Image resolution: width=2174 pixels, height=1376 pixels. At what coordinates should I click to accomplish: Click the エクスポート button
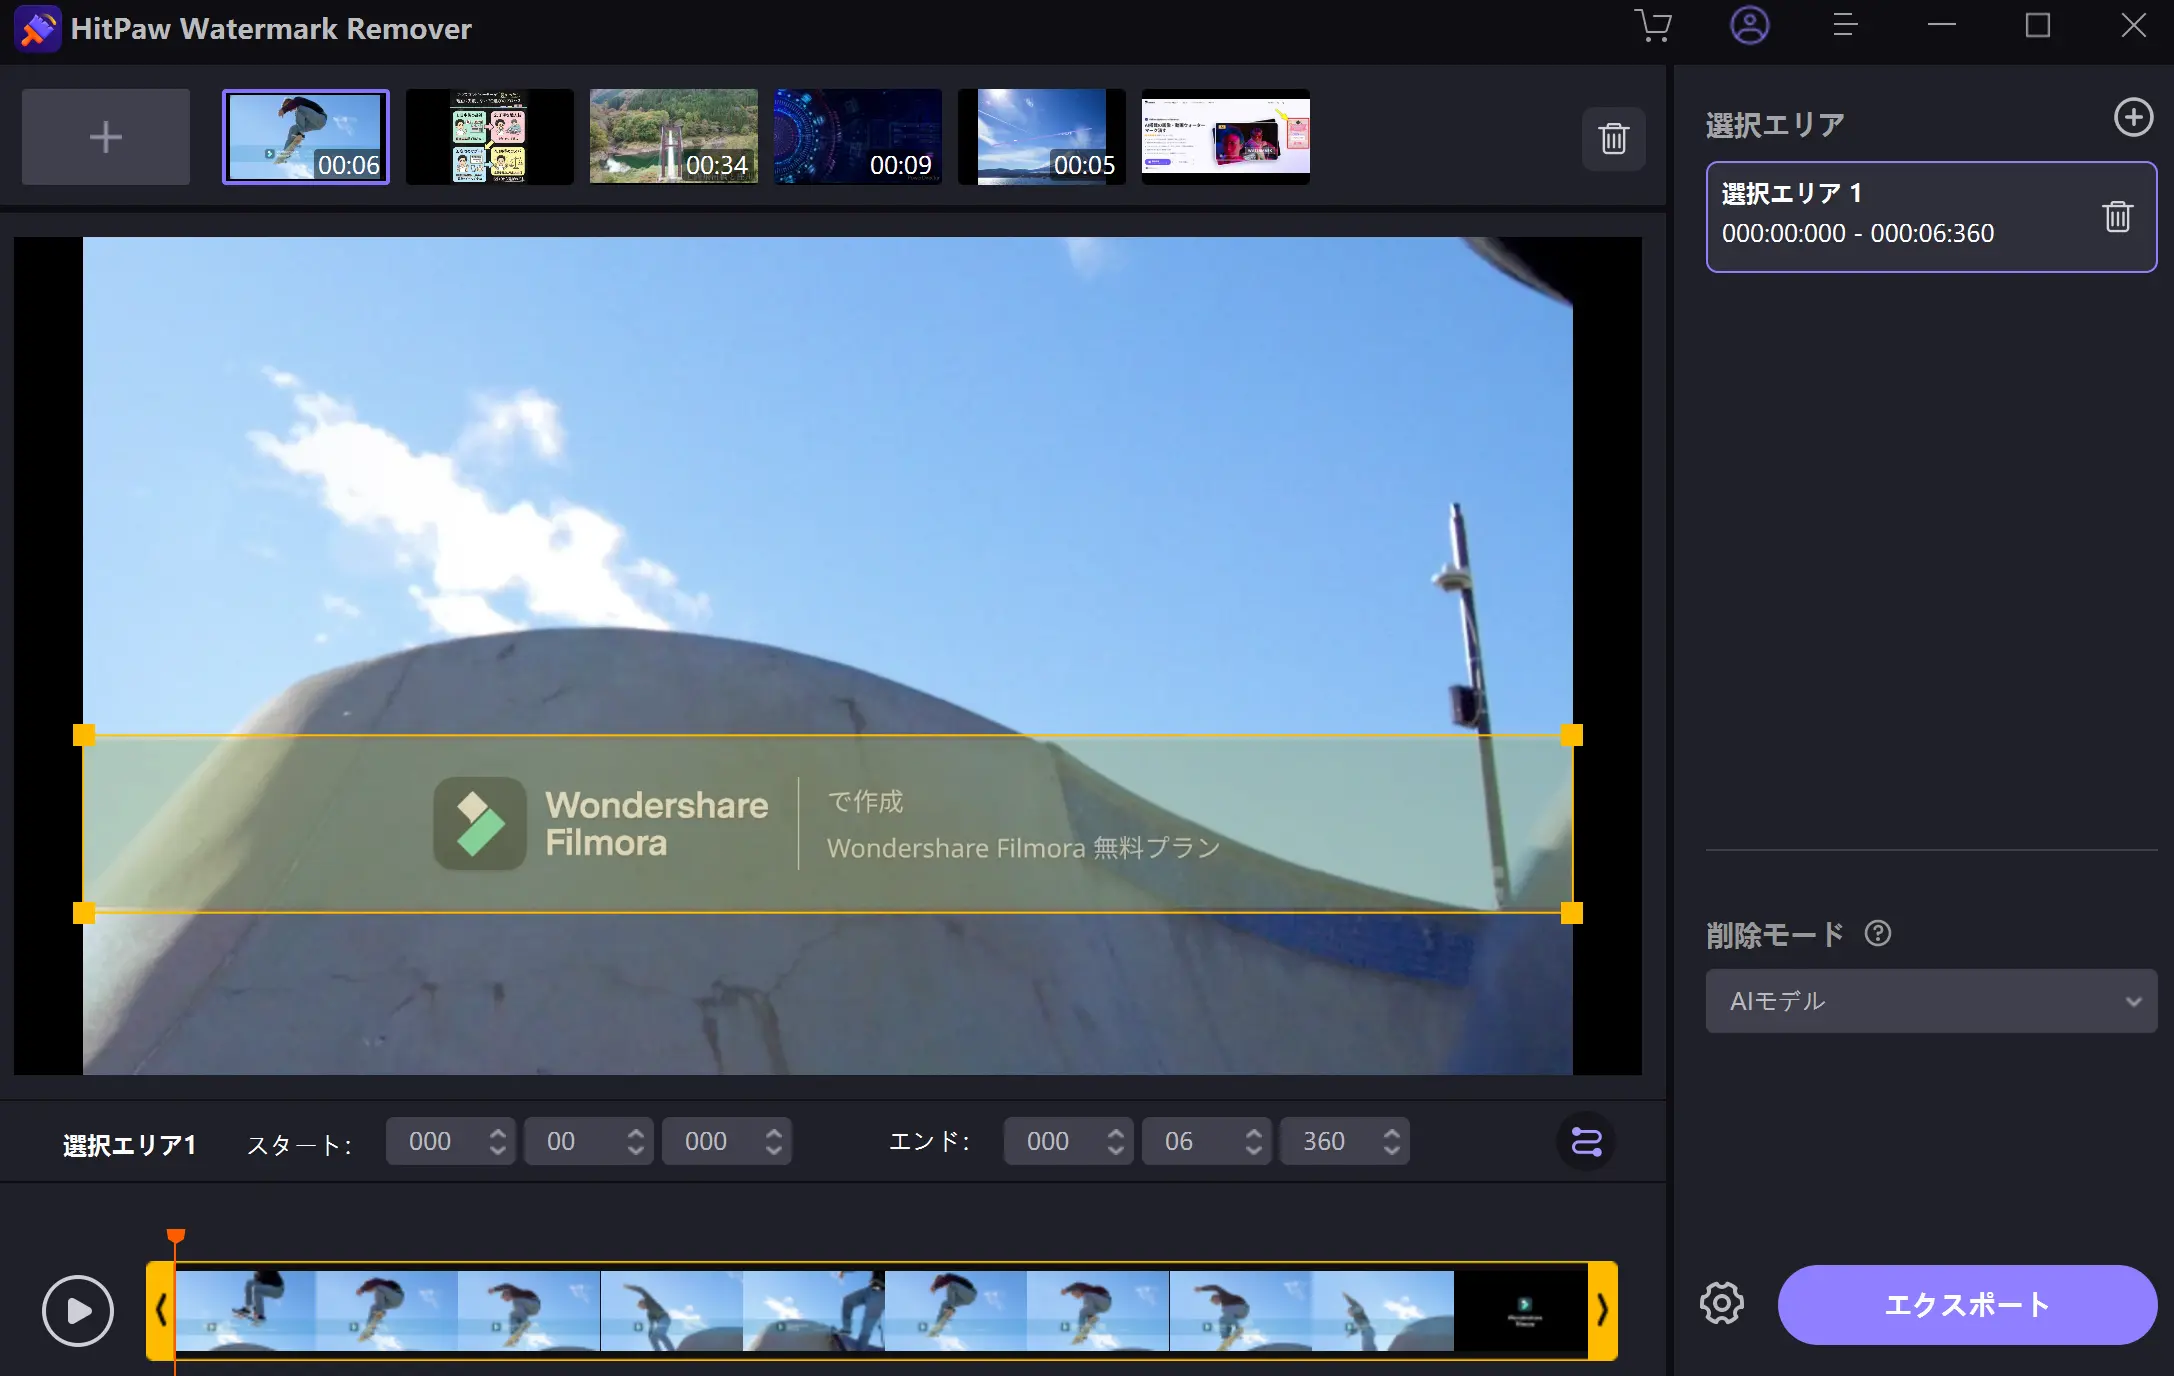coord(1965,1304)
